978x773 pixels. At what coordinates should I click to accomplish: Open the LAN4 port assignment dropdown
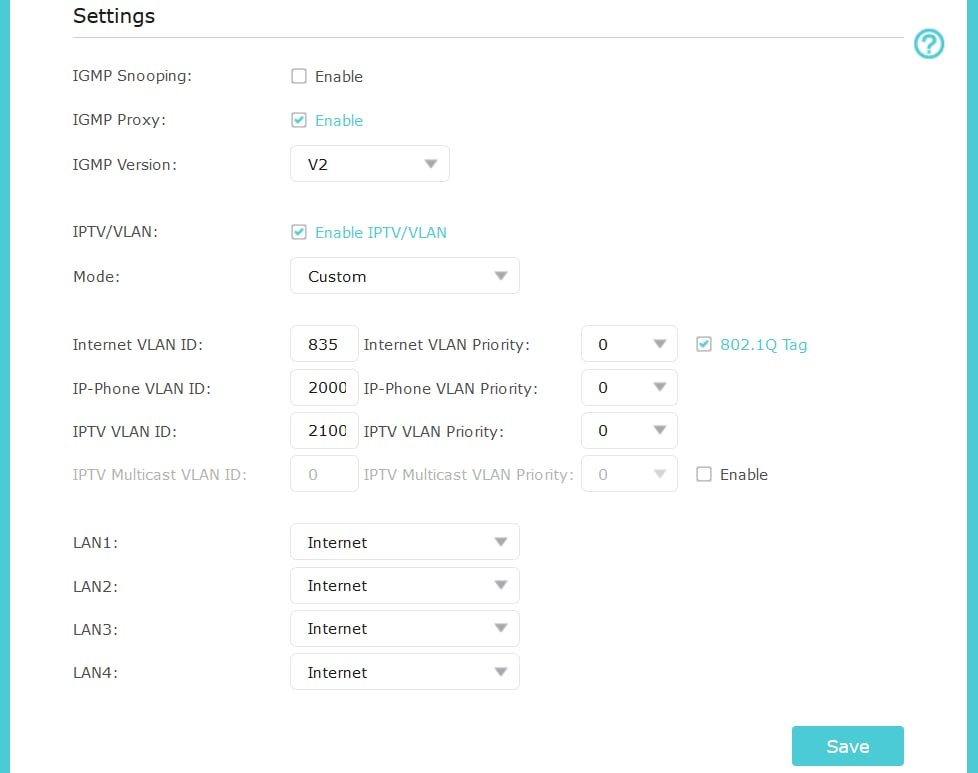click(x=405, y=672)
